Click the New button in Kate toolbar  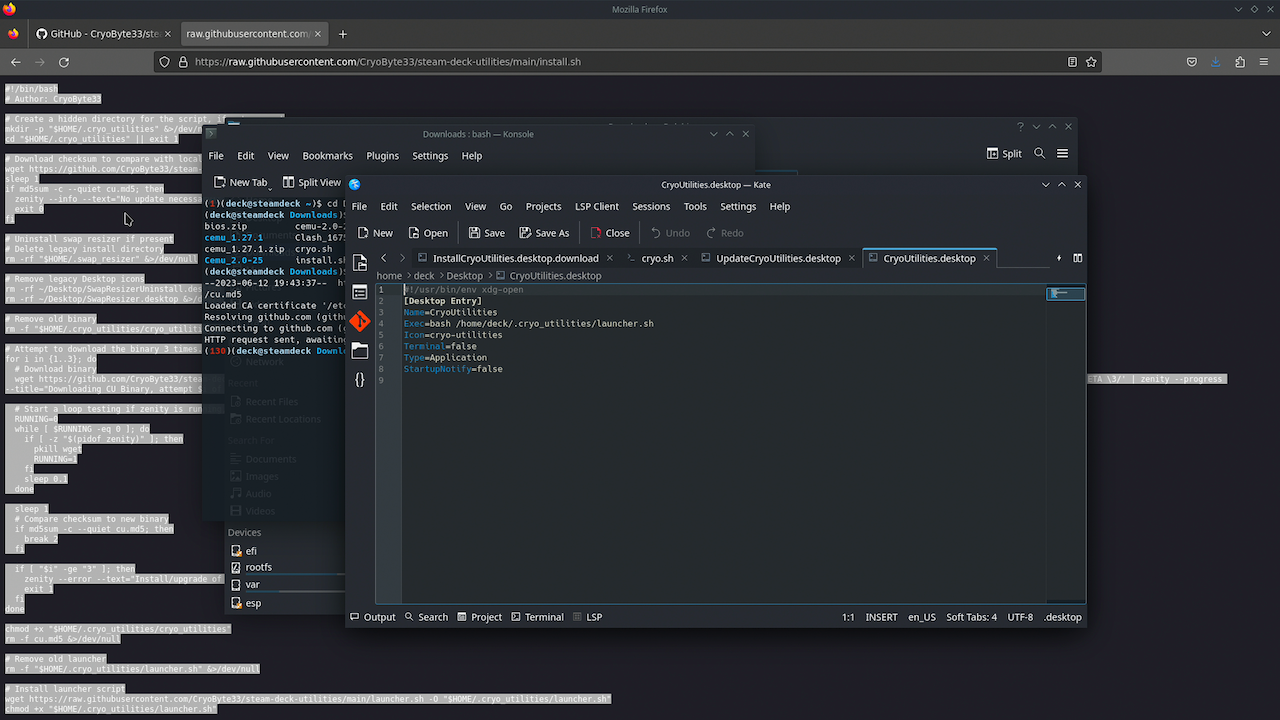[x=374, y=233]
